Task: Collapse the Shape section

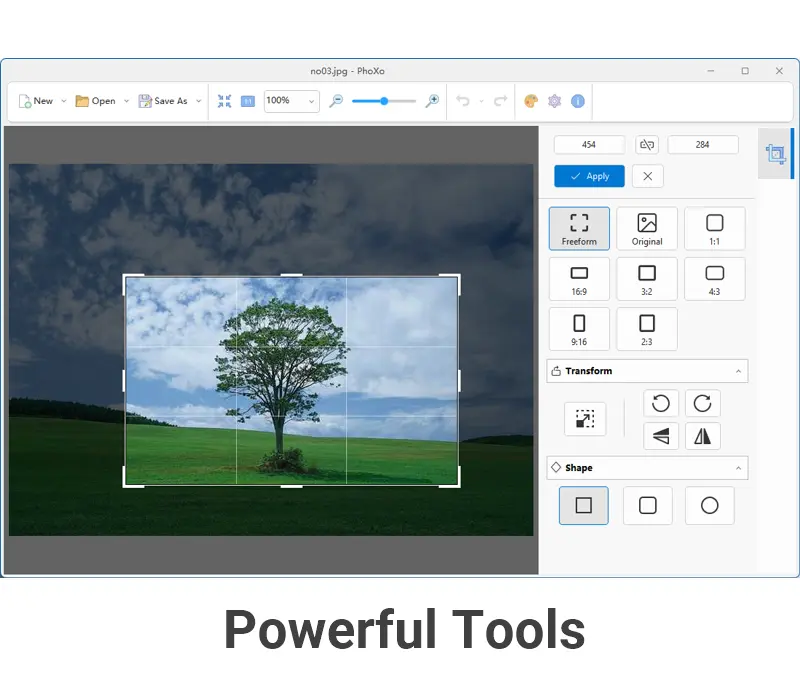Action: (x=738, y=468)
